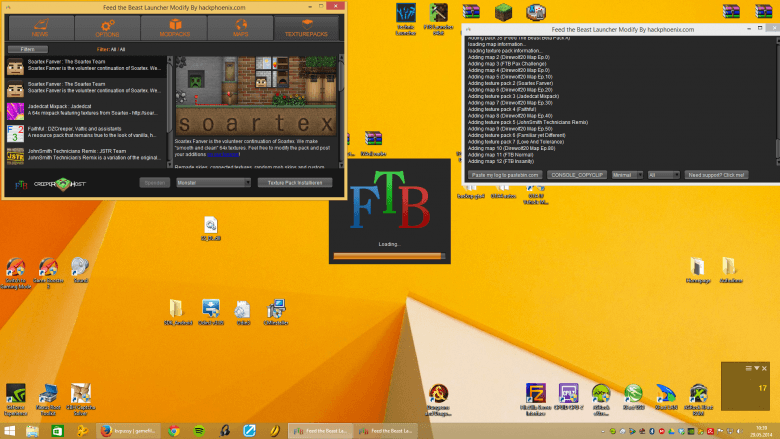
Task: Select the TEXTUREPACKS tab
Action: coord(306,28)
